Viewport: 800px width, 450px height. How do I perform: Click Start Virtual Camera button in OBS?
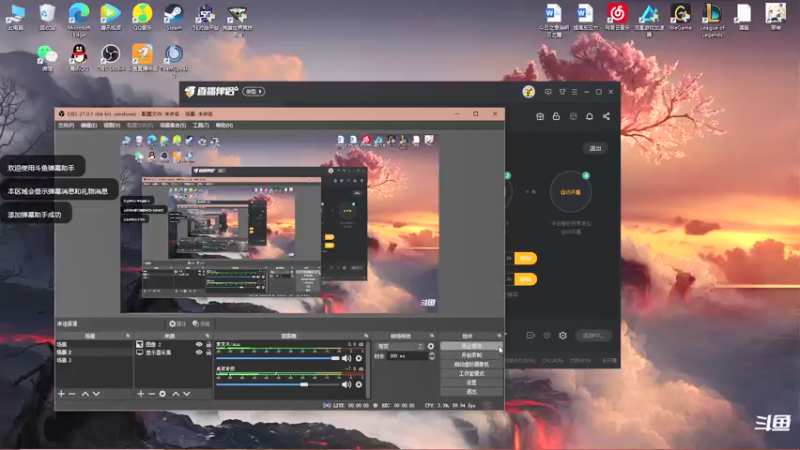[x=471, y=364]
